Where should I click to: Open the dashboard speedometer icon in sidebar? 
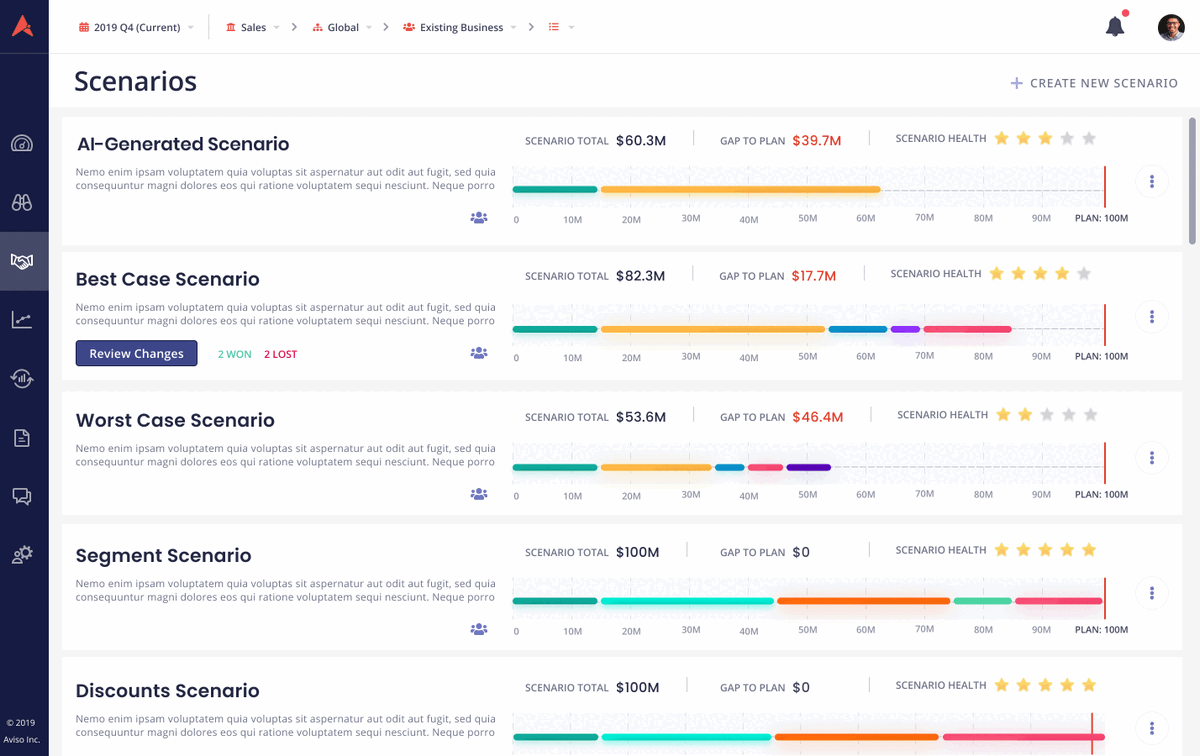point(22,143)
